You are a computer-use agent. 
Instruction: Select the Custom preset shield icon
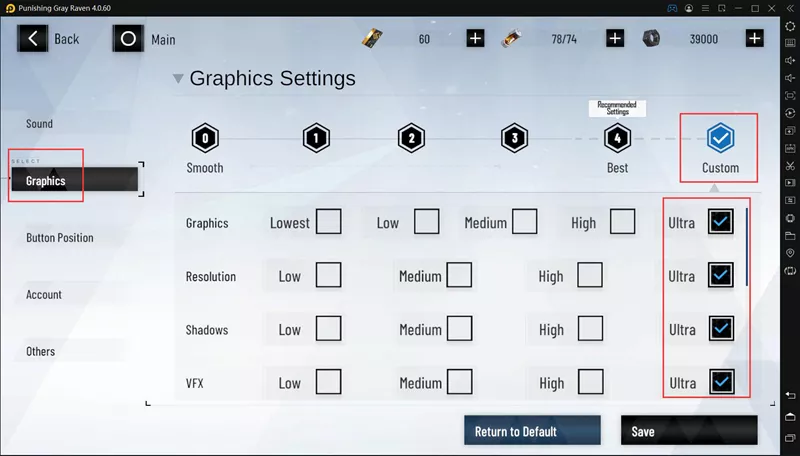coord(720,138)
